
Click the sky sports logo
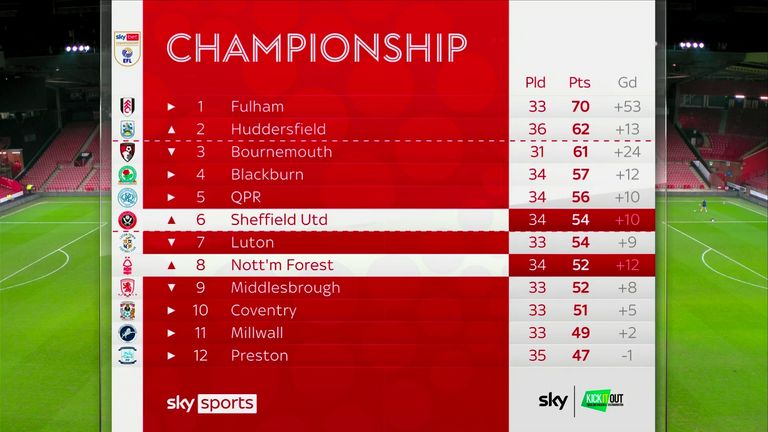212,403
